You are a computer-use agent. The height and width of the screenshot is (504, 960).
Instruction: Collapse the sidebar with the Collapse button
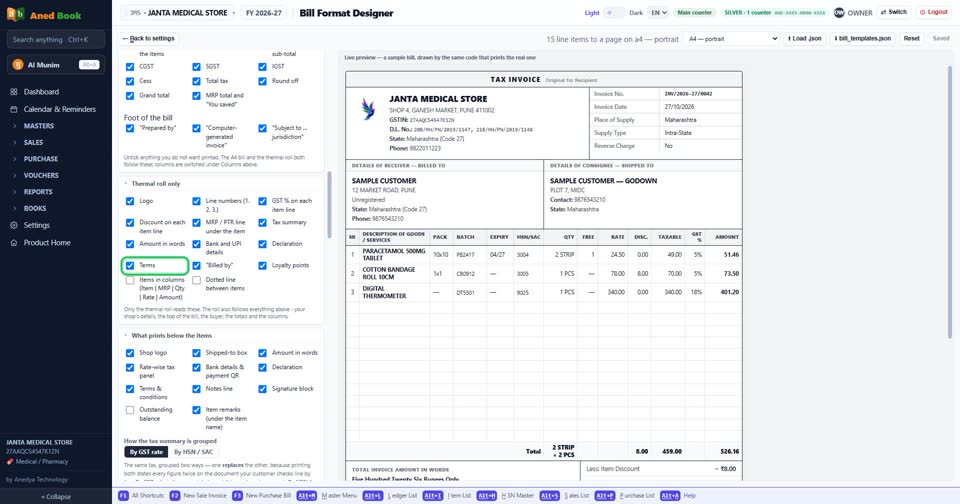56,497
